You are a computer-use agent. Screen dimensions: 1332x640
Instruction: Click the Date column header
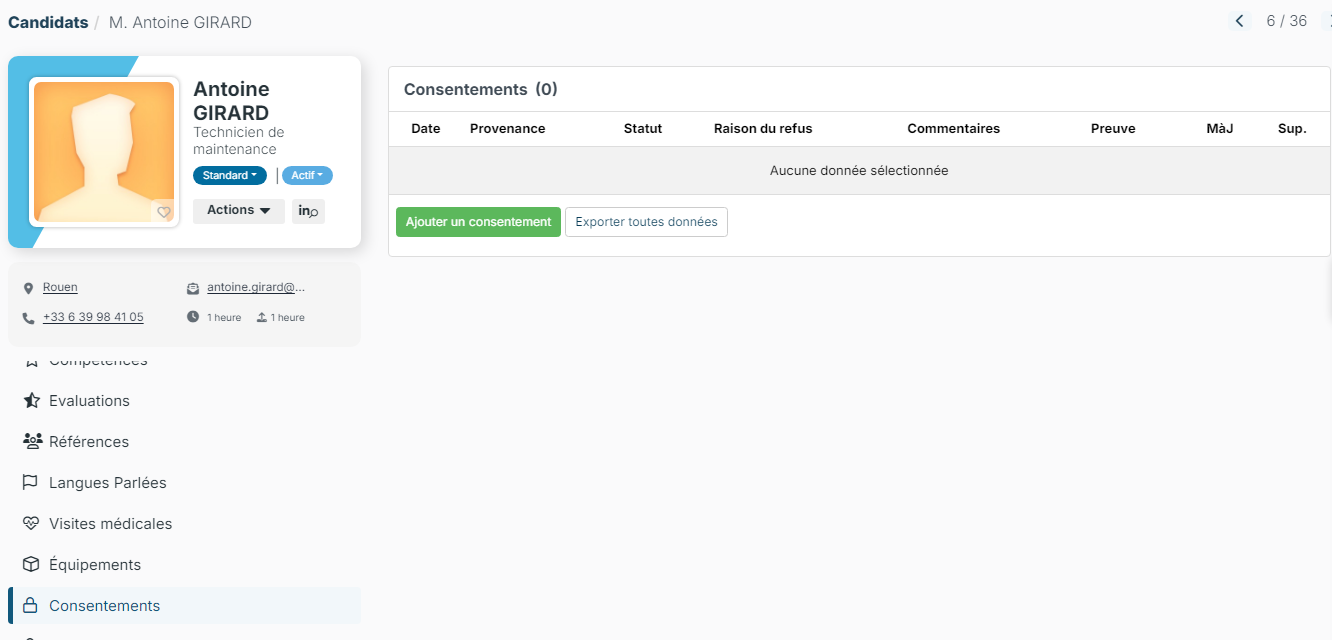pos(426,129)
